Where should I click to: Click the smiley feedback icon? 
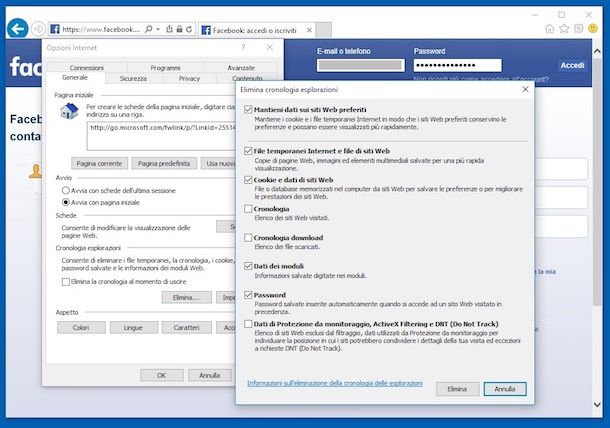point(593,28)
